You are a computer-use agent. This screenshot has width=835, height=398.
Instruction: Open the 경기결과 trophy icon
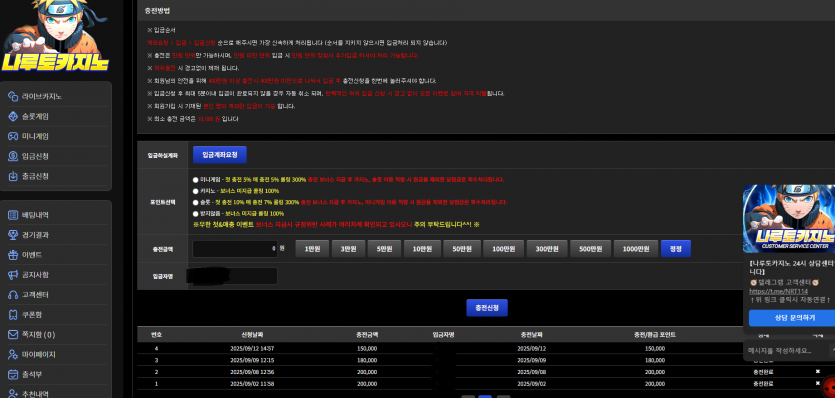coord(13,235)
